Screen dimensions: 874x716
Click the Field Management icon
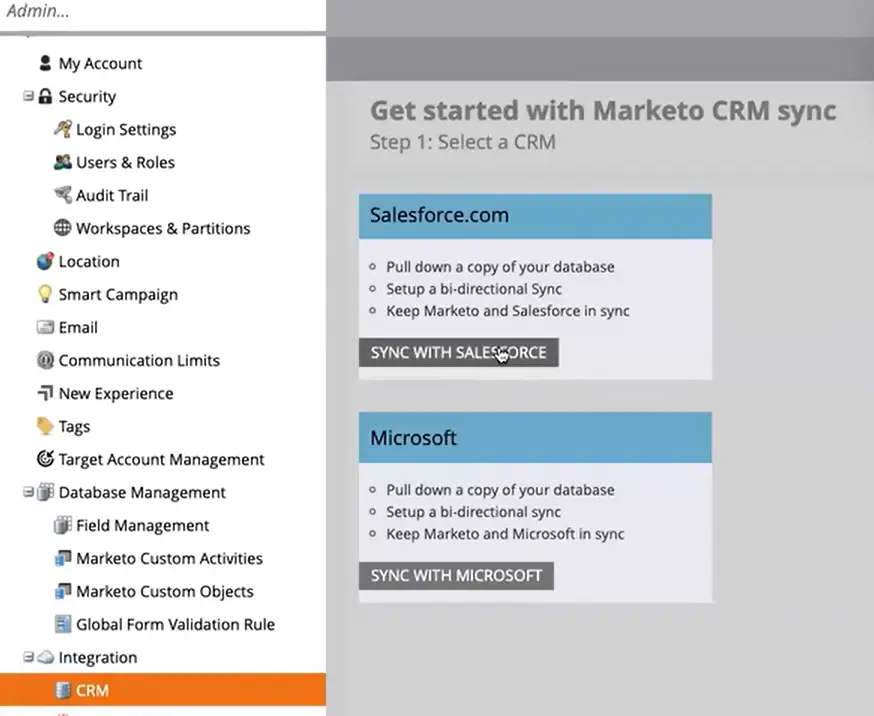(x=63, y=525)
